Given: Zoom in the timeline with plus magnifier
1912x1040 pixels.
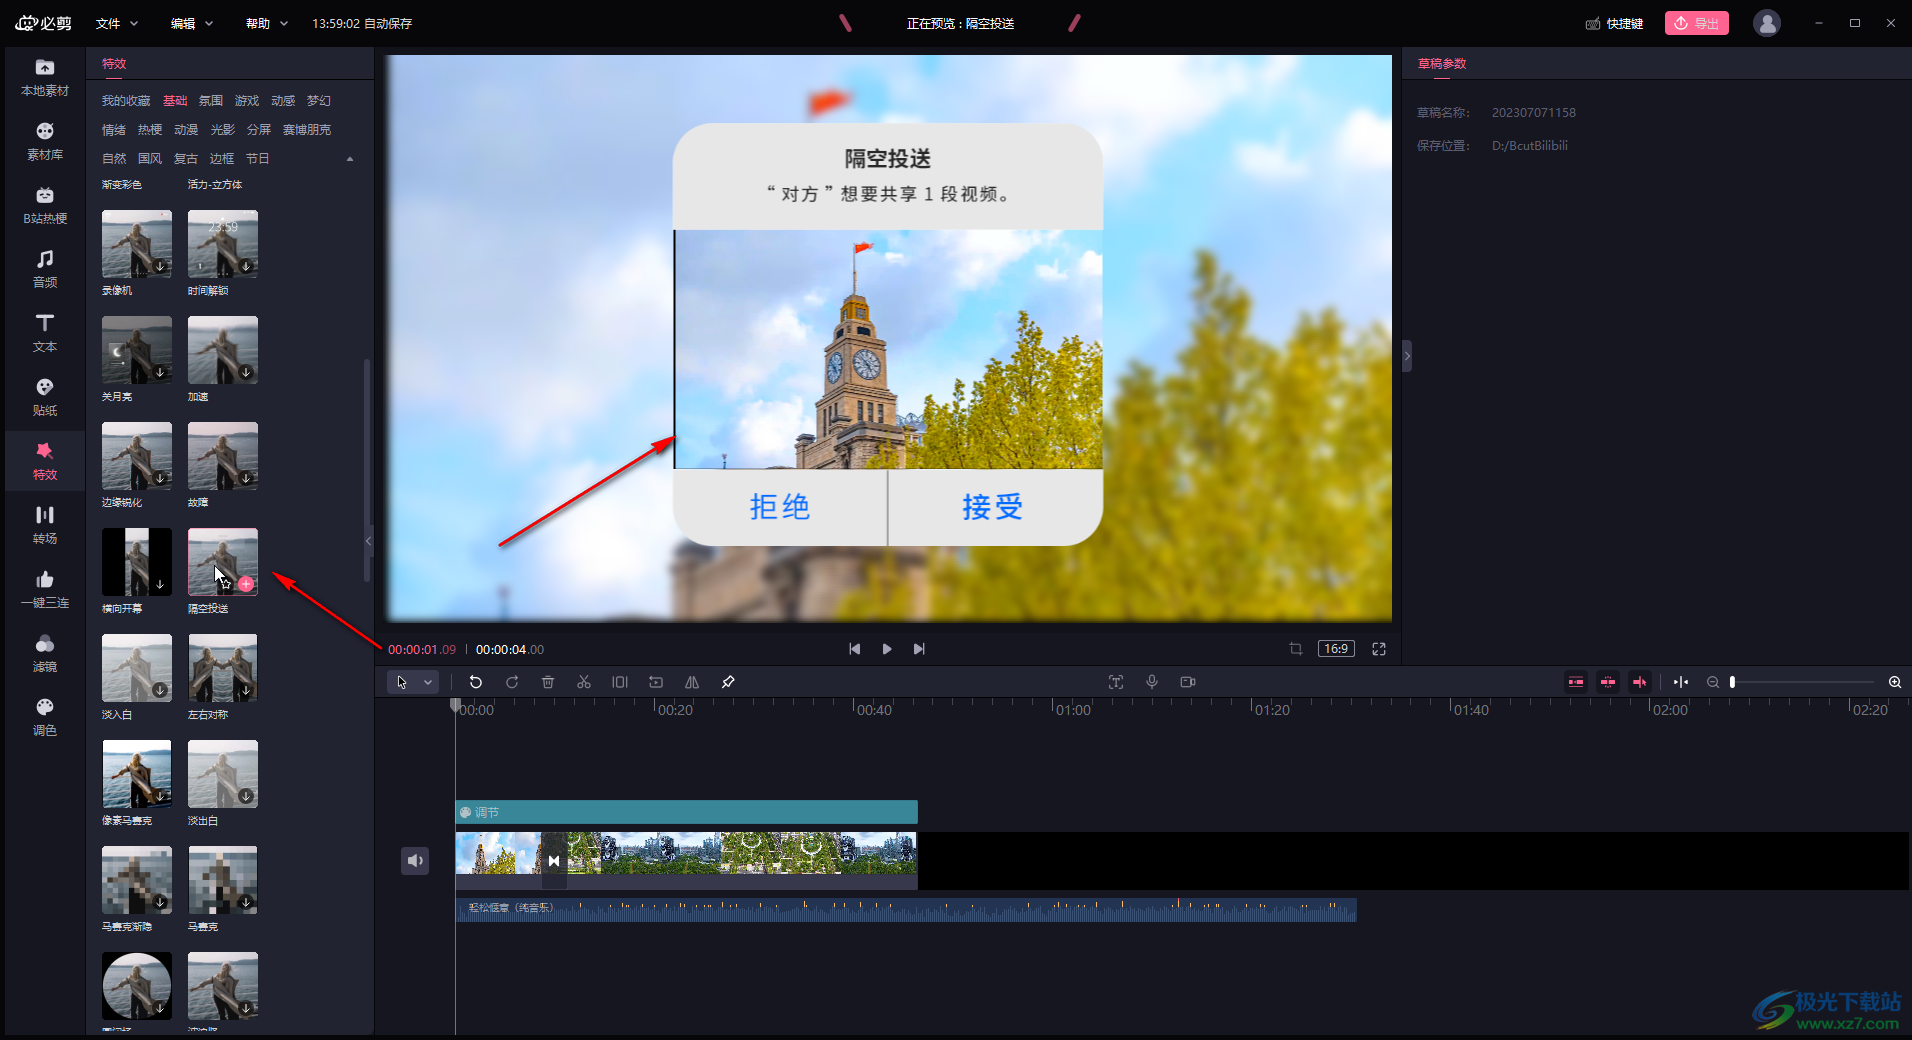Looking at the screenshot, I should point(1895,682).
